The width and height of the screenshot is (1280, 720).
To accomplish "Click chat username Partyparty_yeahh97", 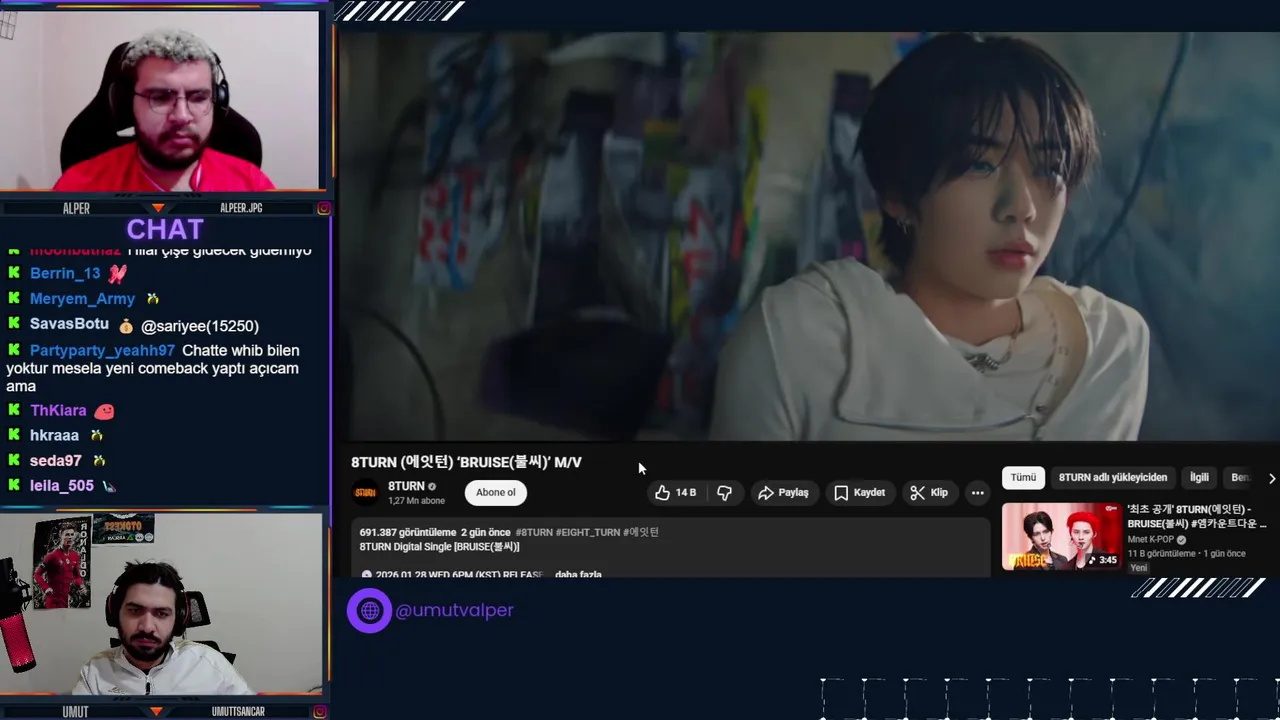I will click(102, 350).
